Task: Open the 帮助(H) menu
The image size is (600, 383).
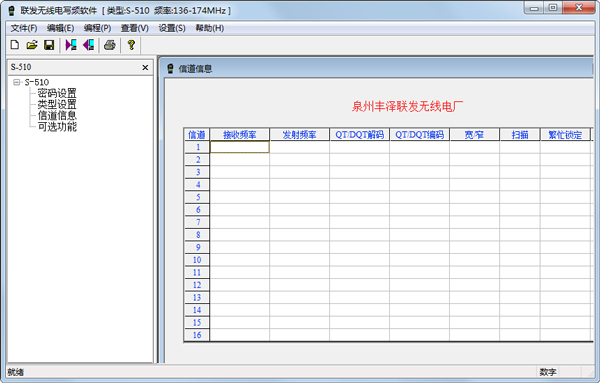Action: [210, 28]
